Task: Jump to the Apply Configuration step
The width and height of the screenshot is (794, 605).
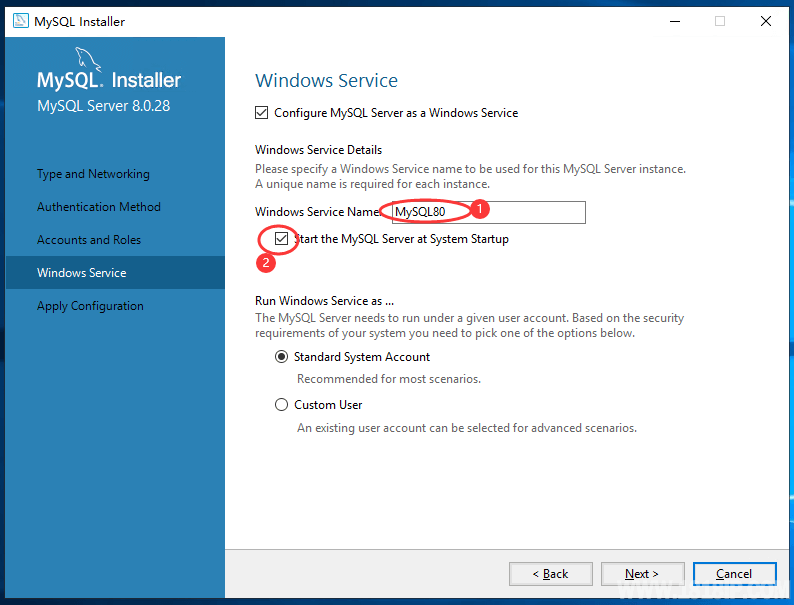Action: click(x=90, y=306)
